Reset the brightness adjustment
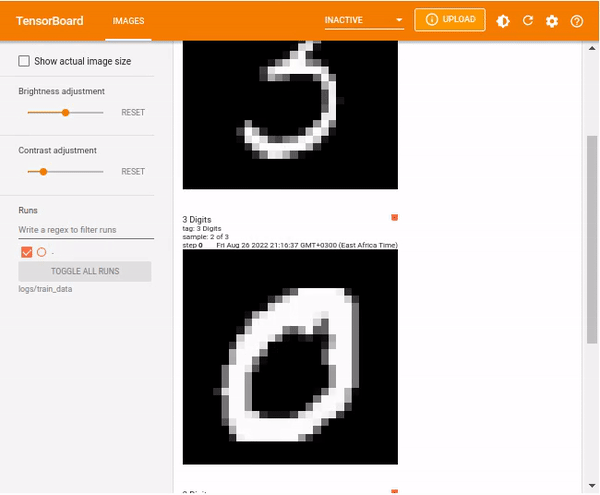The height and width of the screenshot is (495, 600). click(x=133, y=112)
